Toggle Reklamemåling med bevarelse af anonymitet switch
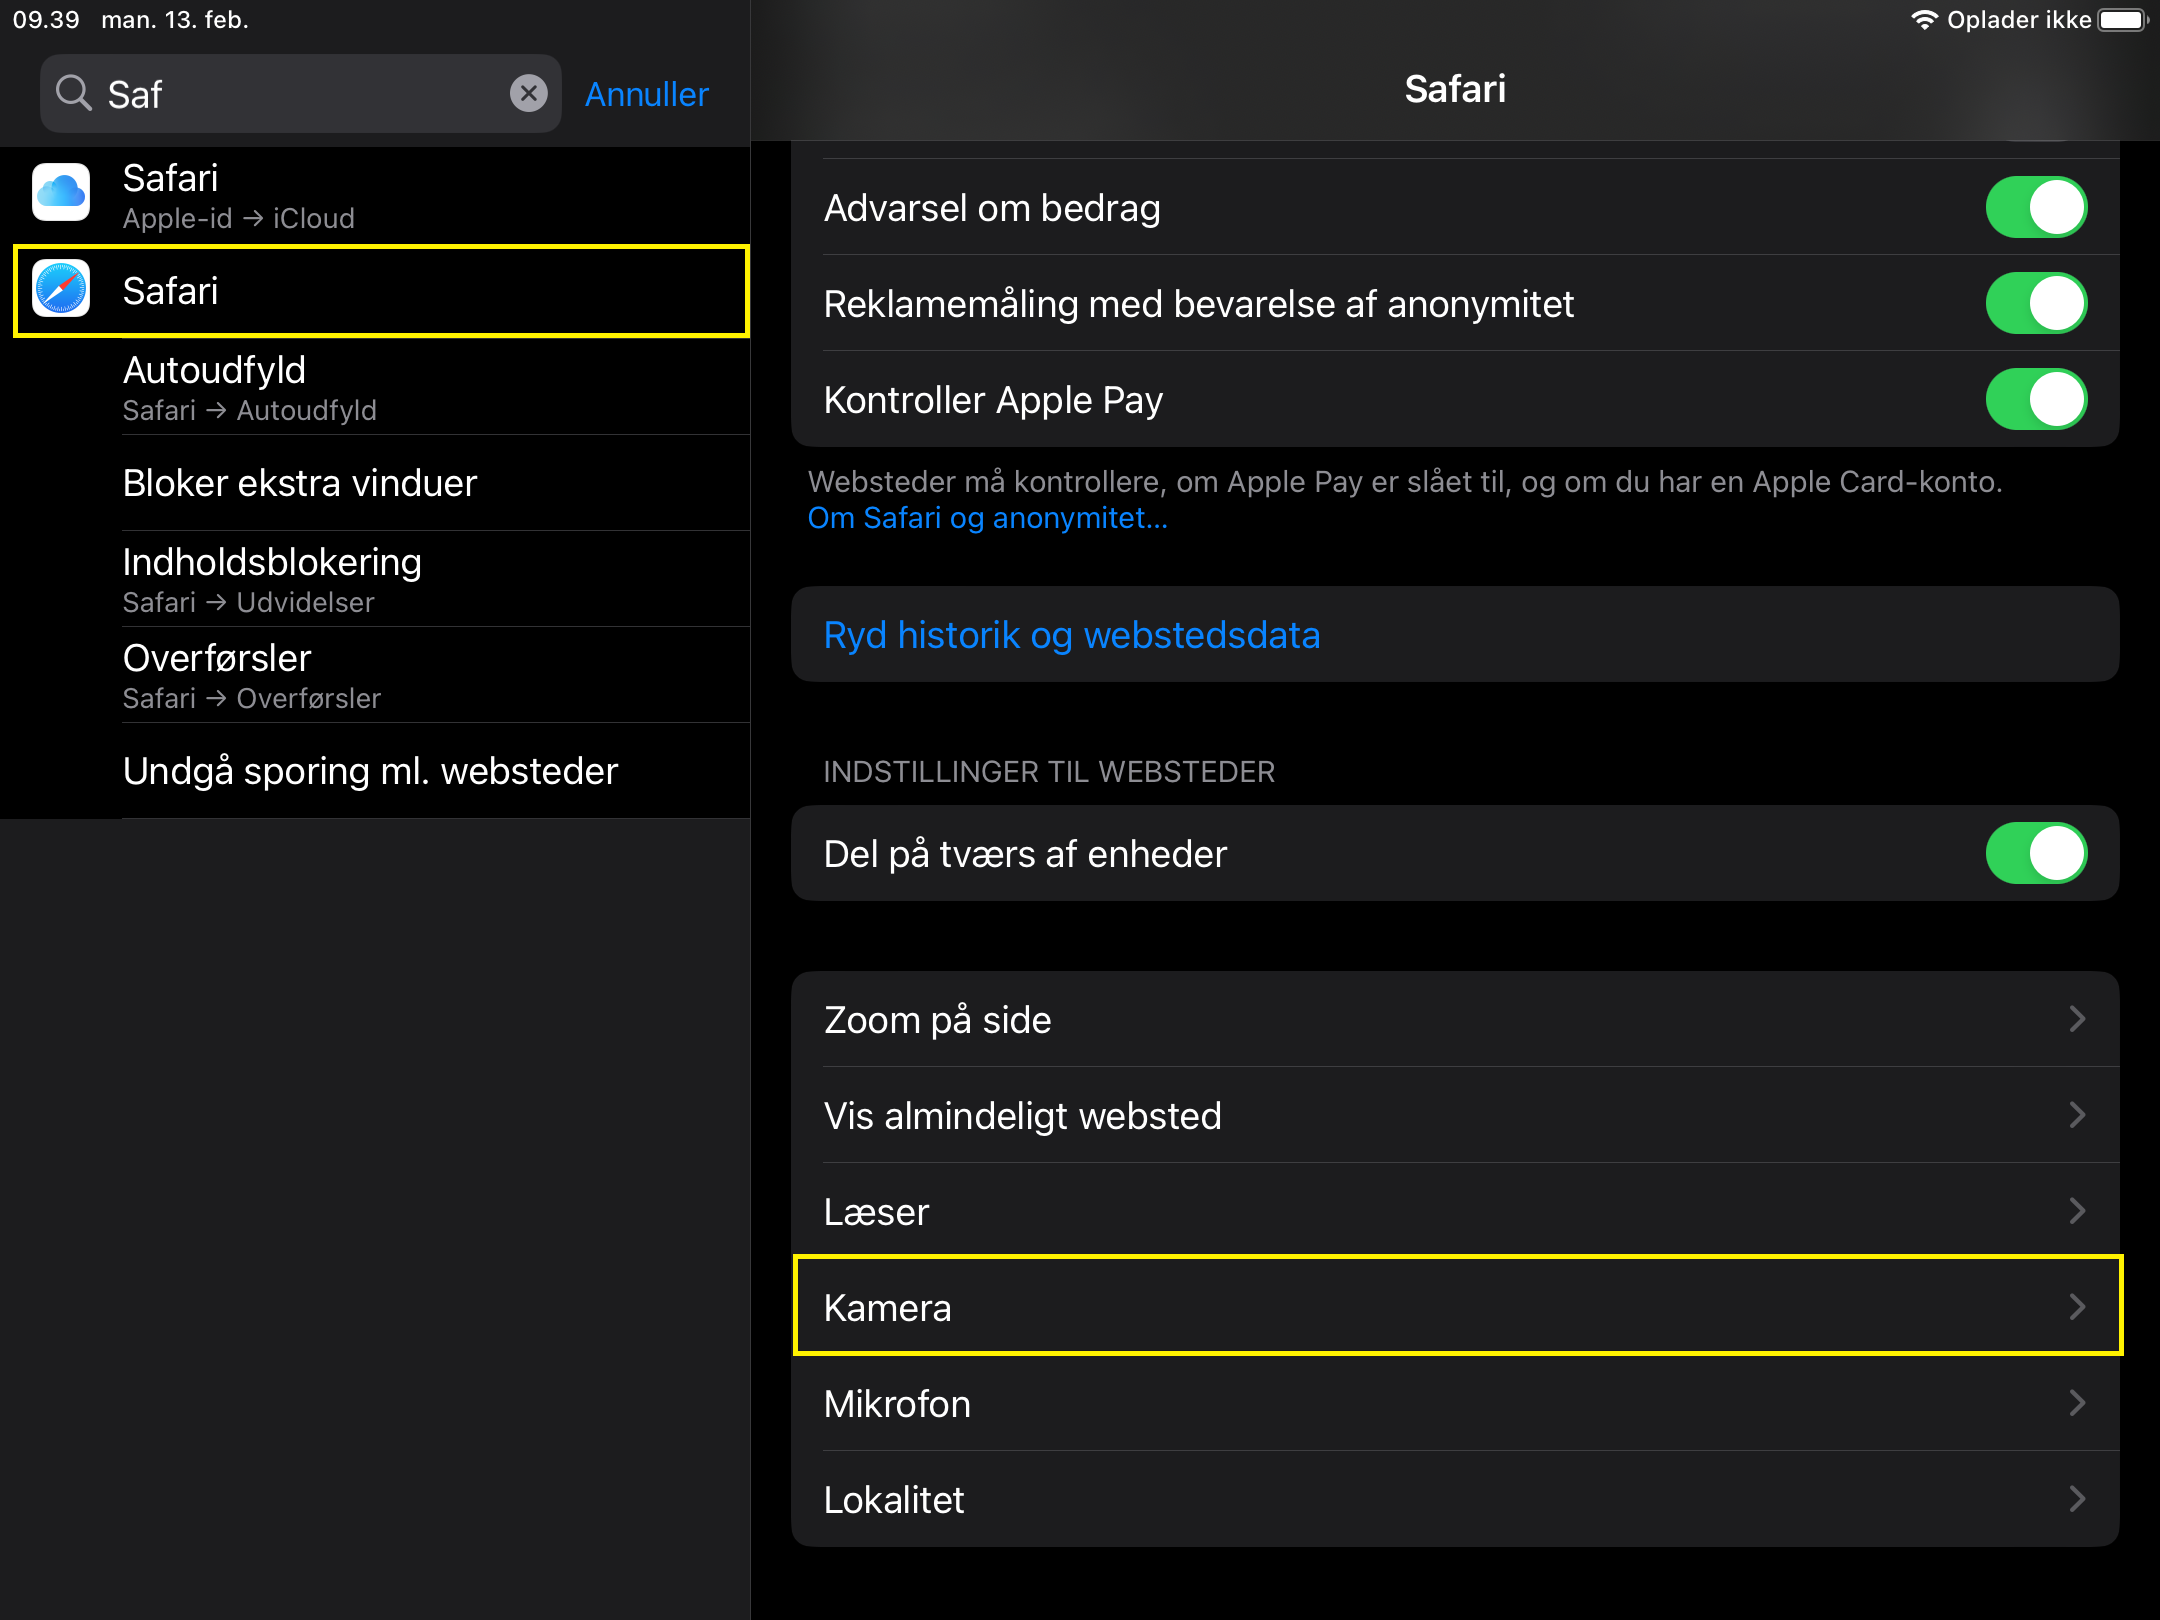Screen dimensions: 2160x1620 pyautogui.click(x=2036, y=303)
